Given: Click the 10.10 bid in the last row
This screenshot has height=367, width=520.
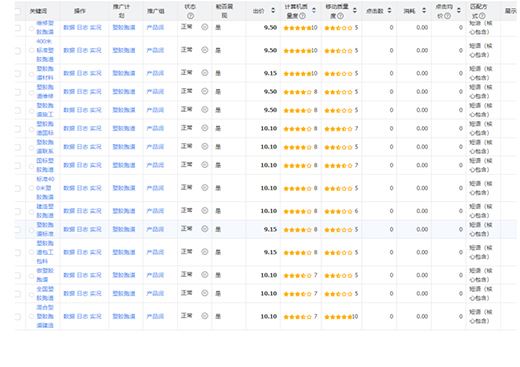Looking at the screenshot, I should point(269,316).
